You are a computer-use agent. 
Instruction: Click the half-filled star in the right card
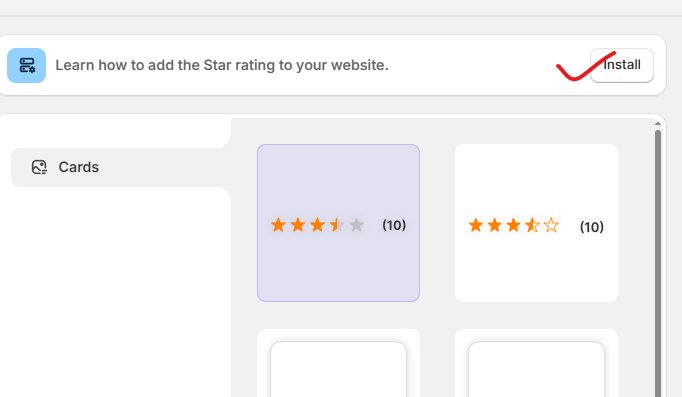pos(532,225)
